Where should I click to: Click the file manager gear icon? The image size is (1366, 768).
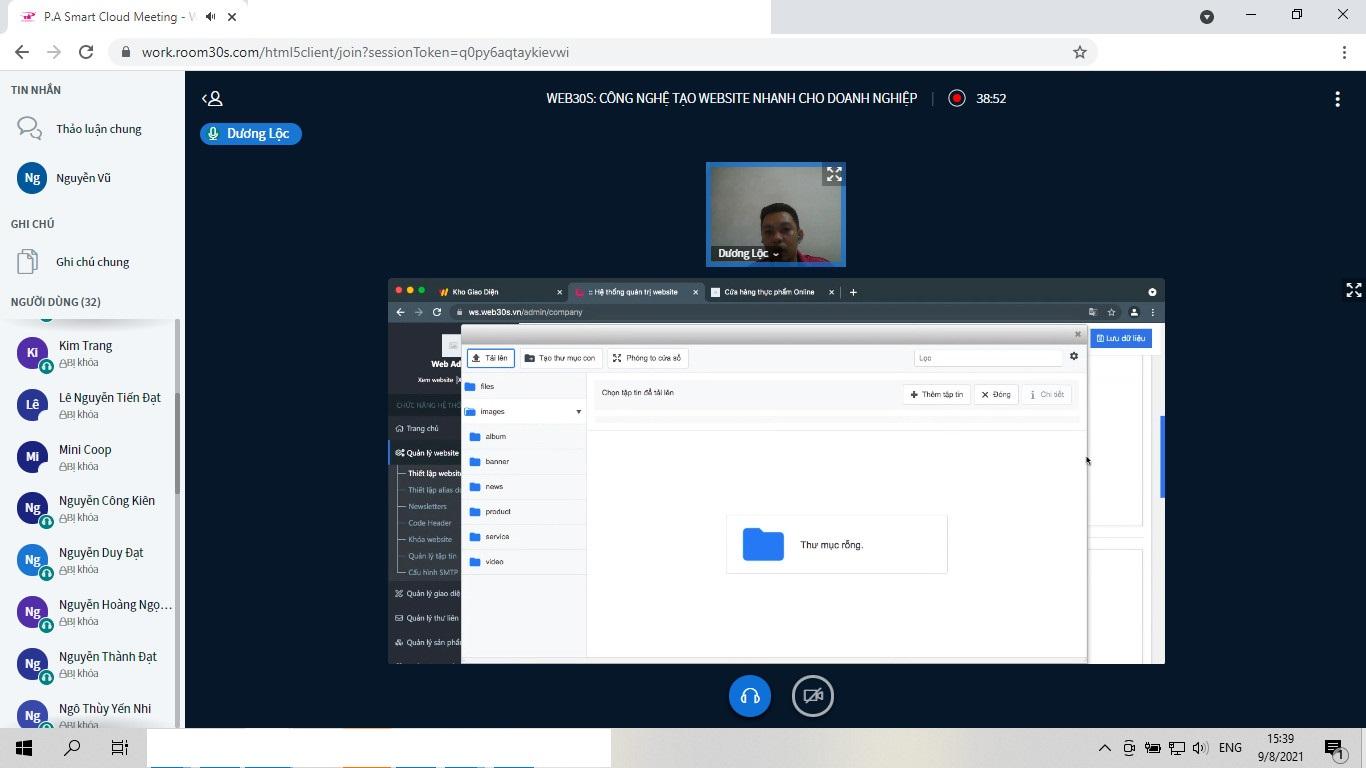coord(1074,356)
